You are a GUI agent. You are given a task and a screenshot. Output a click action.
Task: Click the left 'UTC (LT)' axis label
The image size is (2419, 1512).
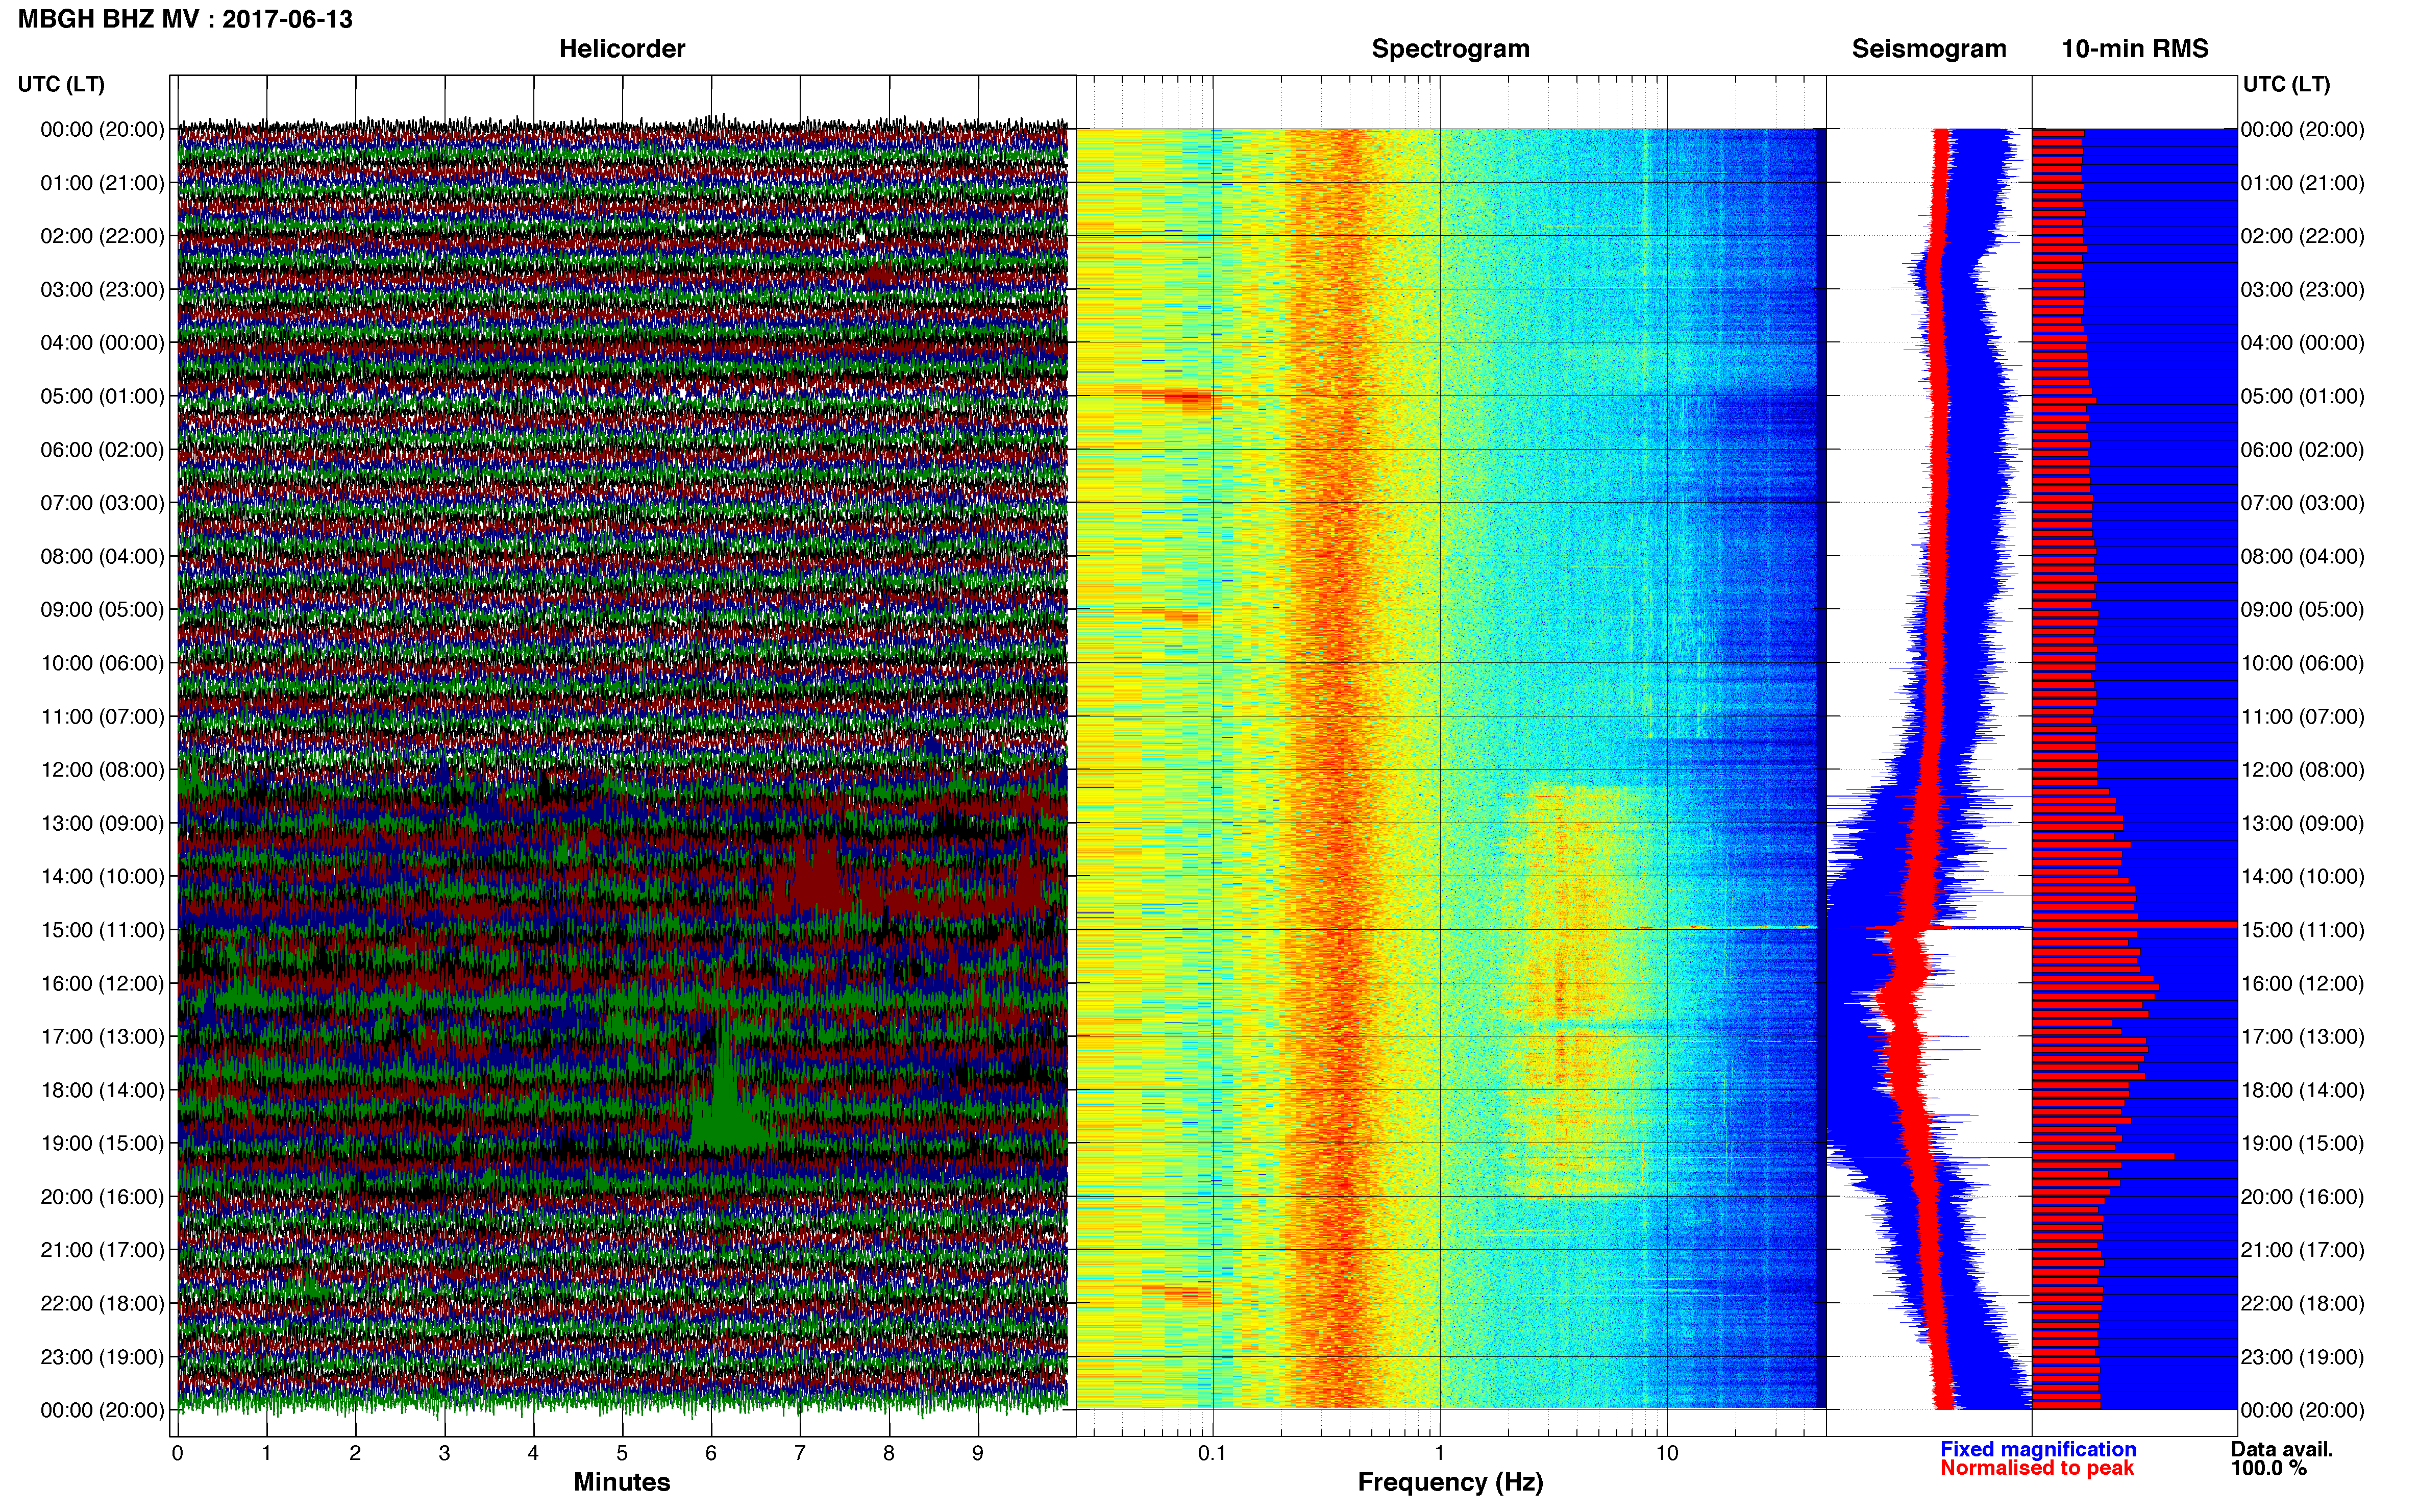(x=61, y=84)
